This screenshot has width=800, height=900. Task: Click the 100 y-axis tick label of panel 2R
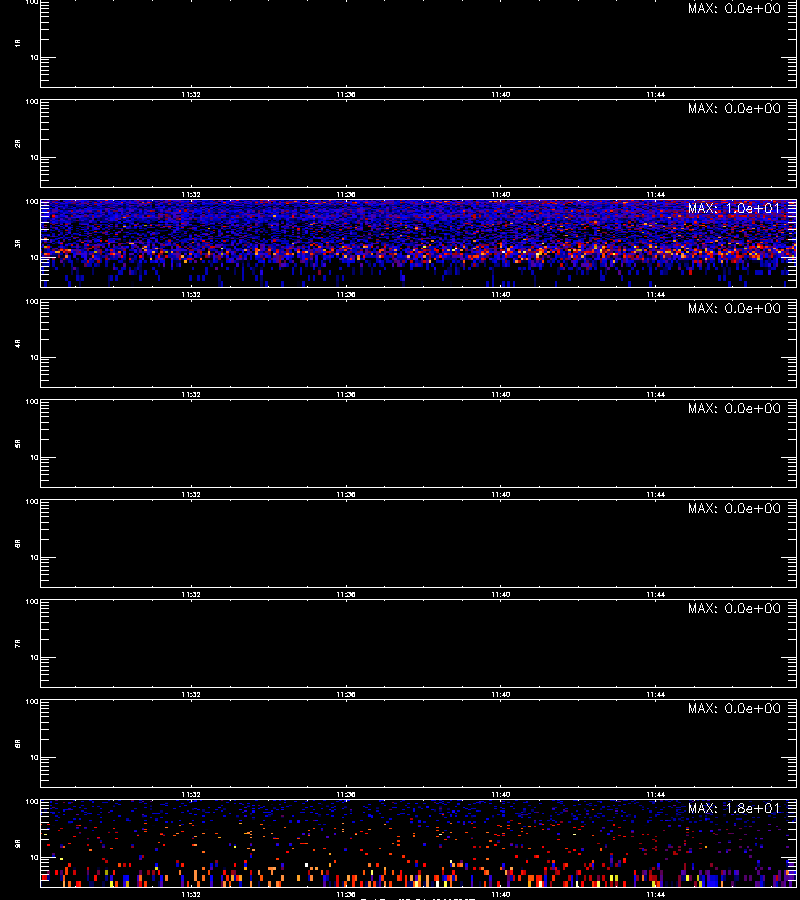pyautogui.click(x=32, y=102)
